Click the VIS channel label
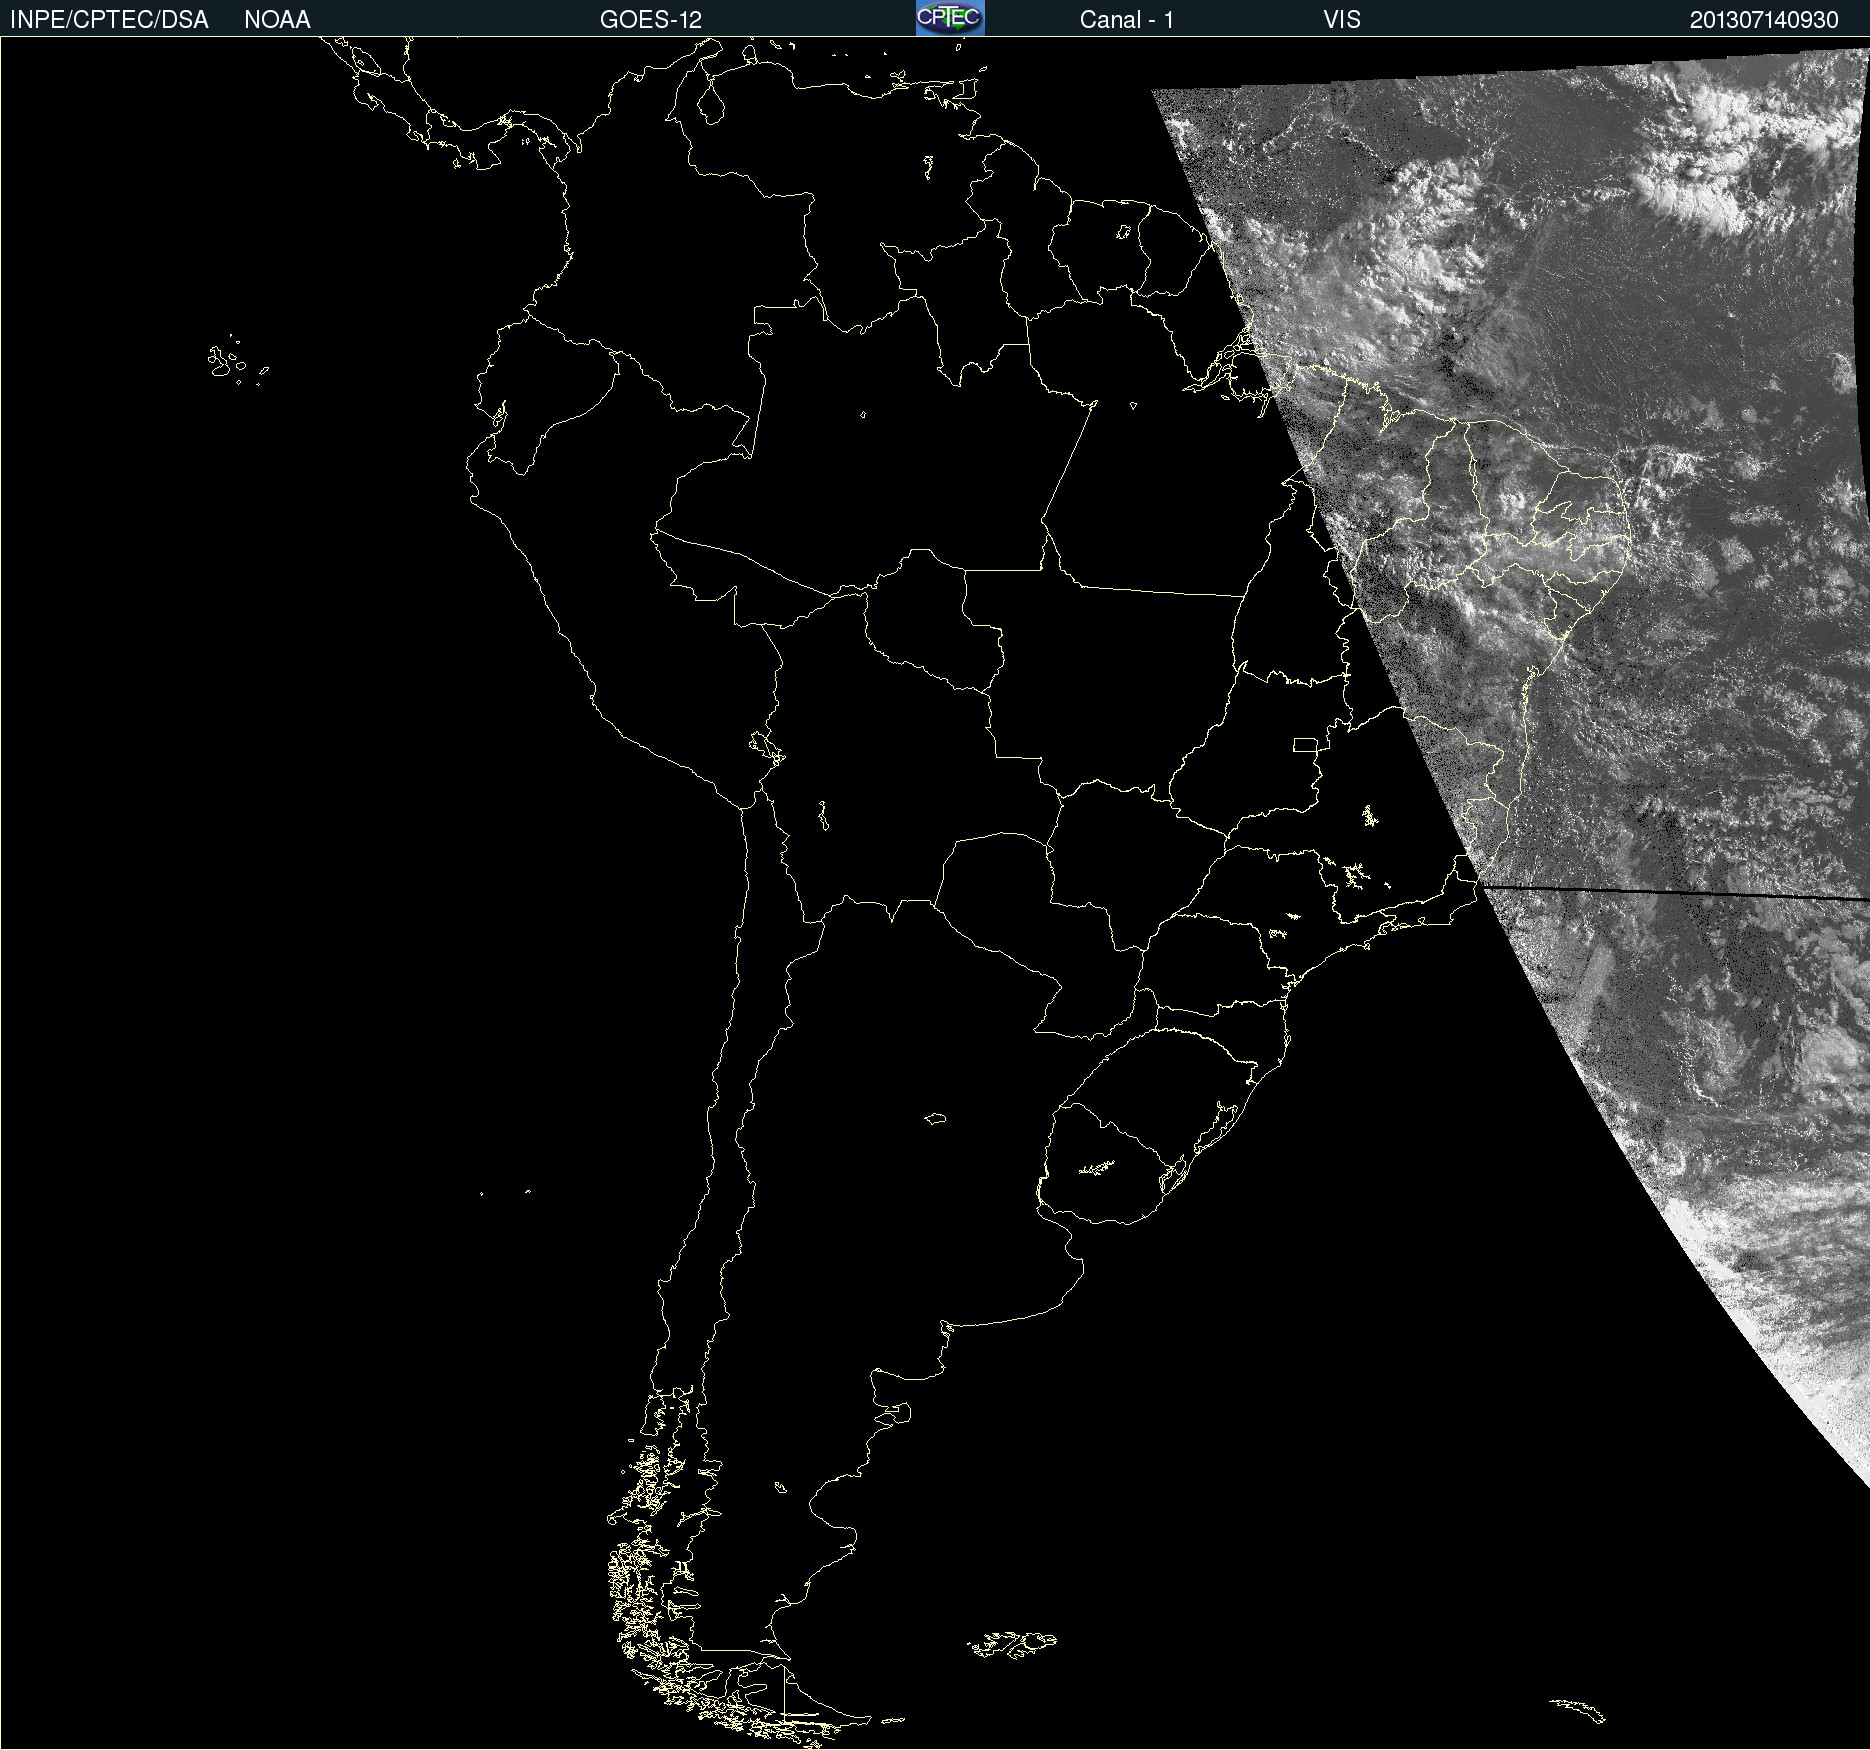The image size is (1870, 1750). coord(1342,20)
